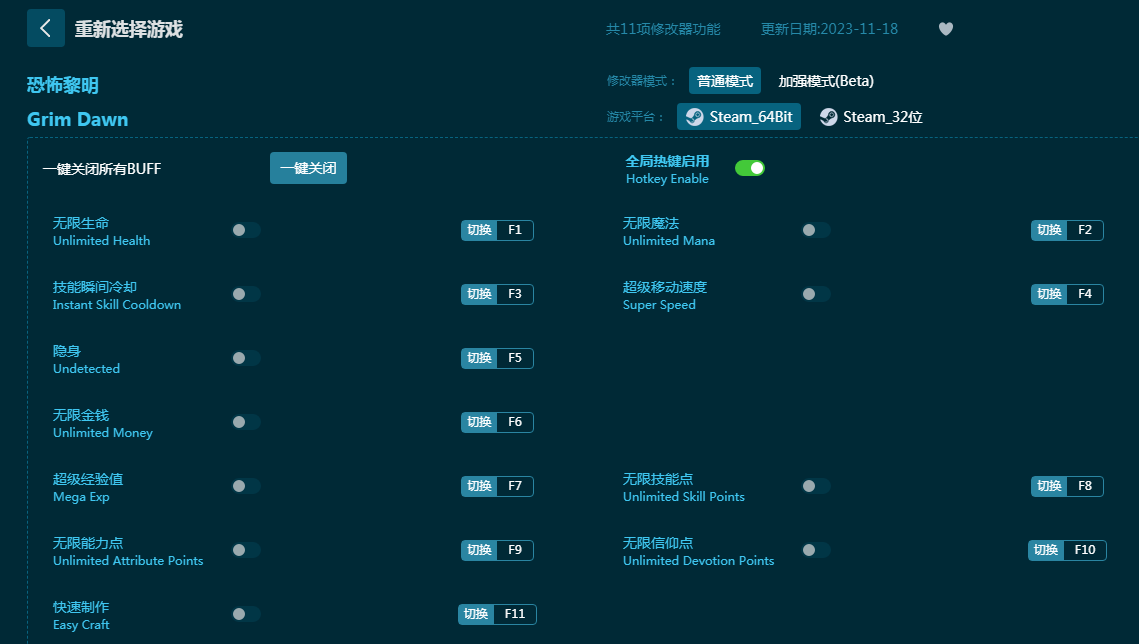Click the Unlimited Health label
The width and height of the screenshot is (1139, 644).
pos(102,240)
